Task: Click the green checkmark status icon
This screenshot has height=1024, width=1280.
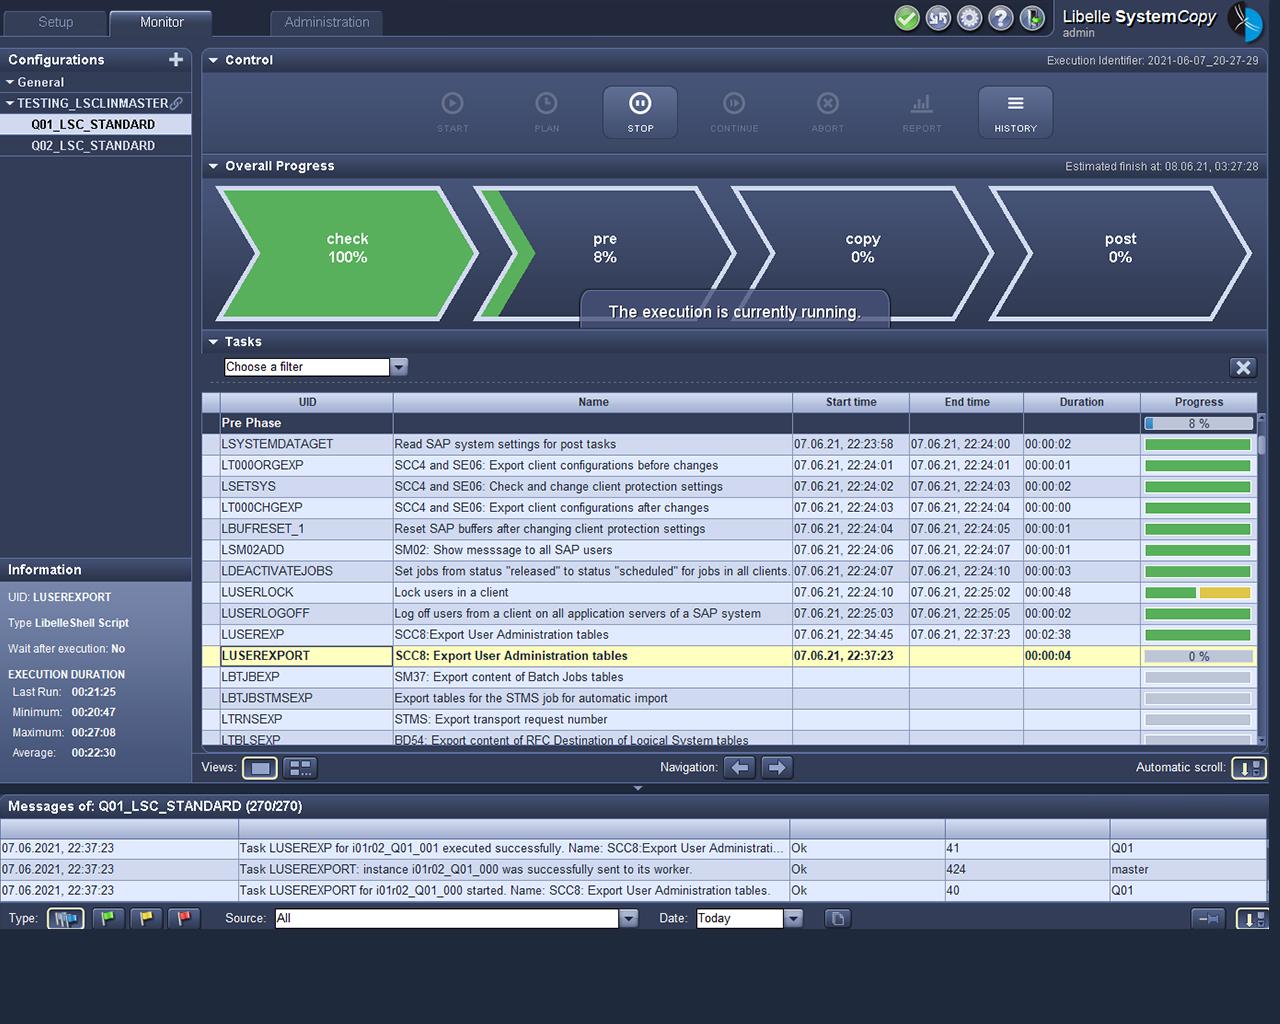Action: 907,18
